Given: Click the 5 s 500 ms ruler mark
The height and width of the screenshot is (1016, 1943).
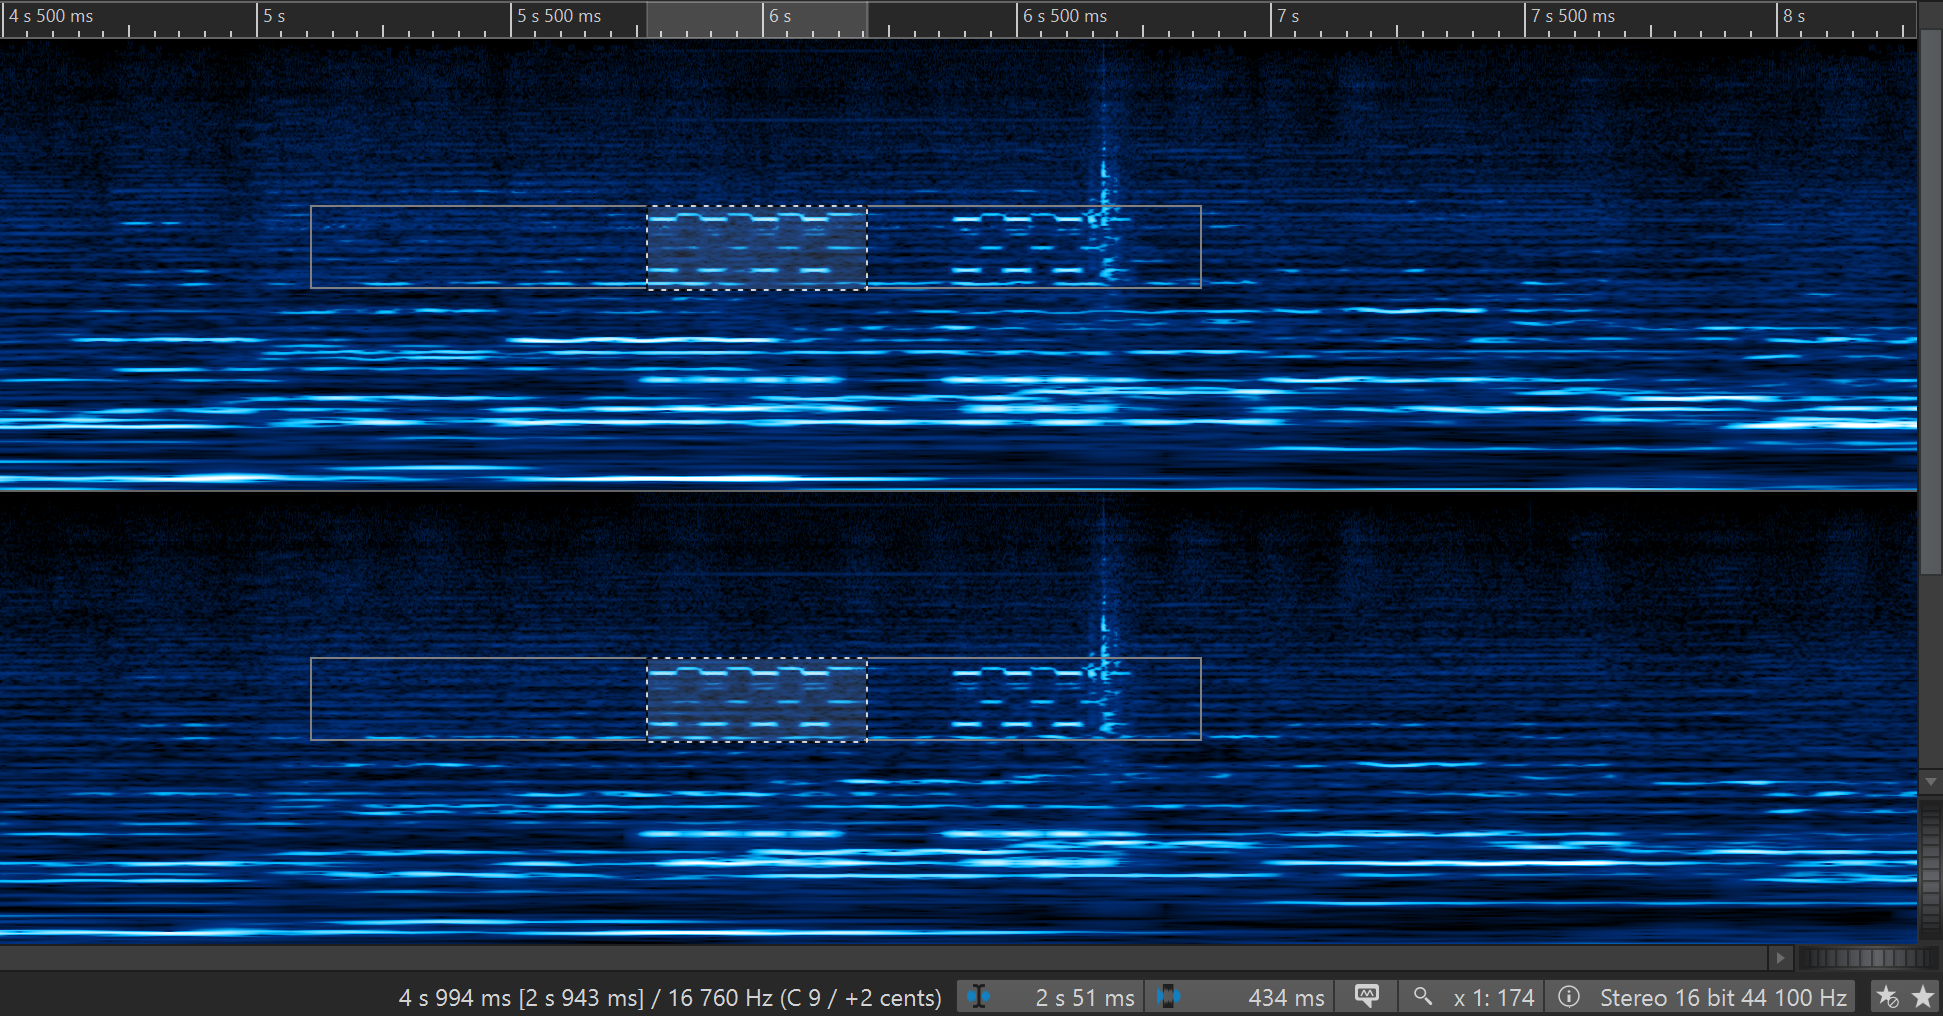Looking at the screenshot, I should coord(559,16).
